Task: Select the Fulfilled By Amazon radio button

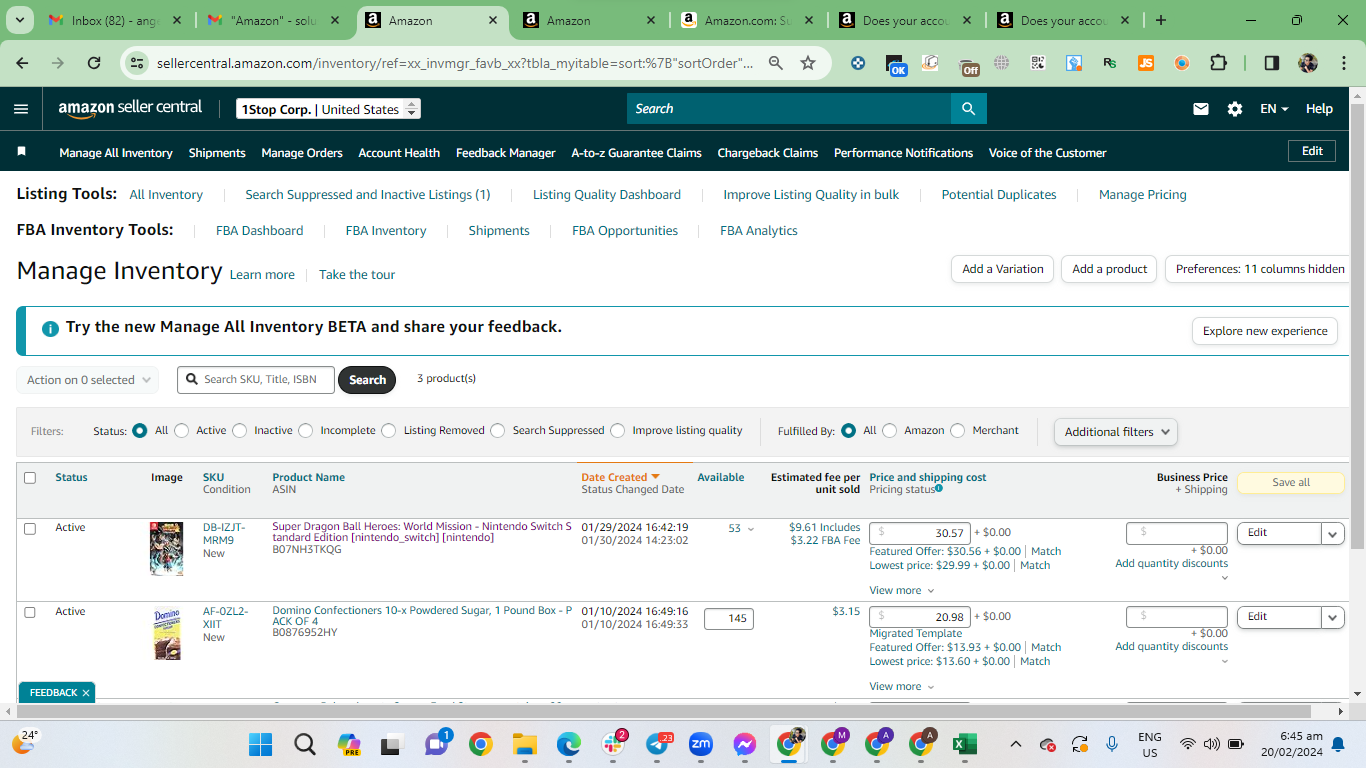Action: (x=890, y=431)
